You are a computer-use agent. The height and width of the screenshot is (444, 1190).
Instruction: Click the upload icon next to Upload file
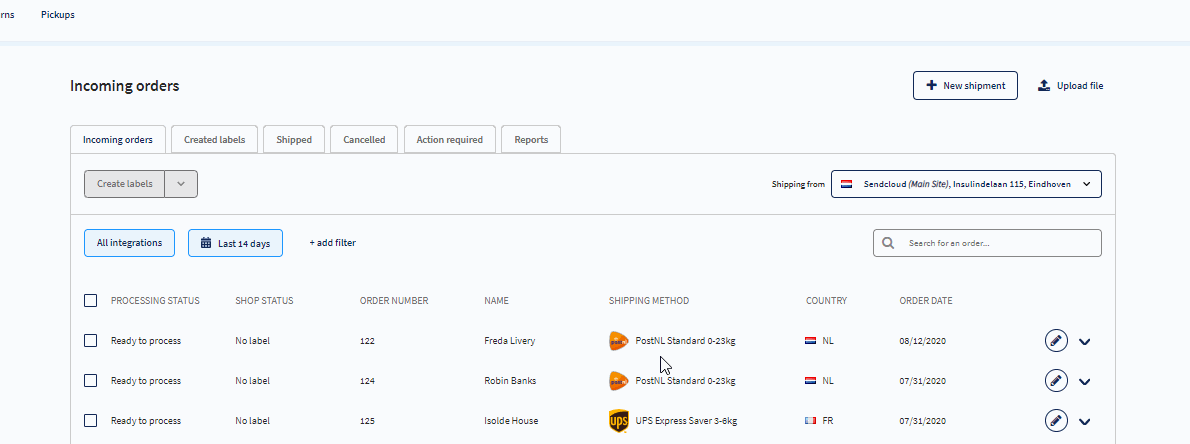point(1044,86)
